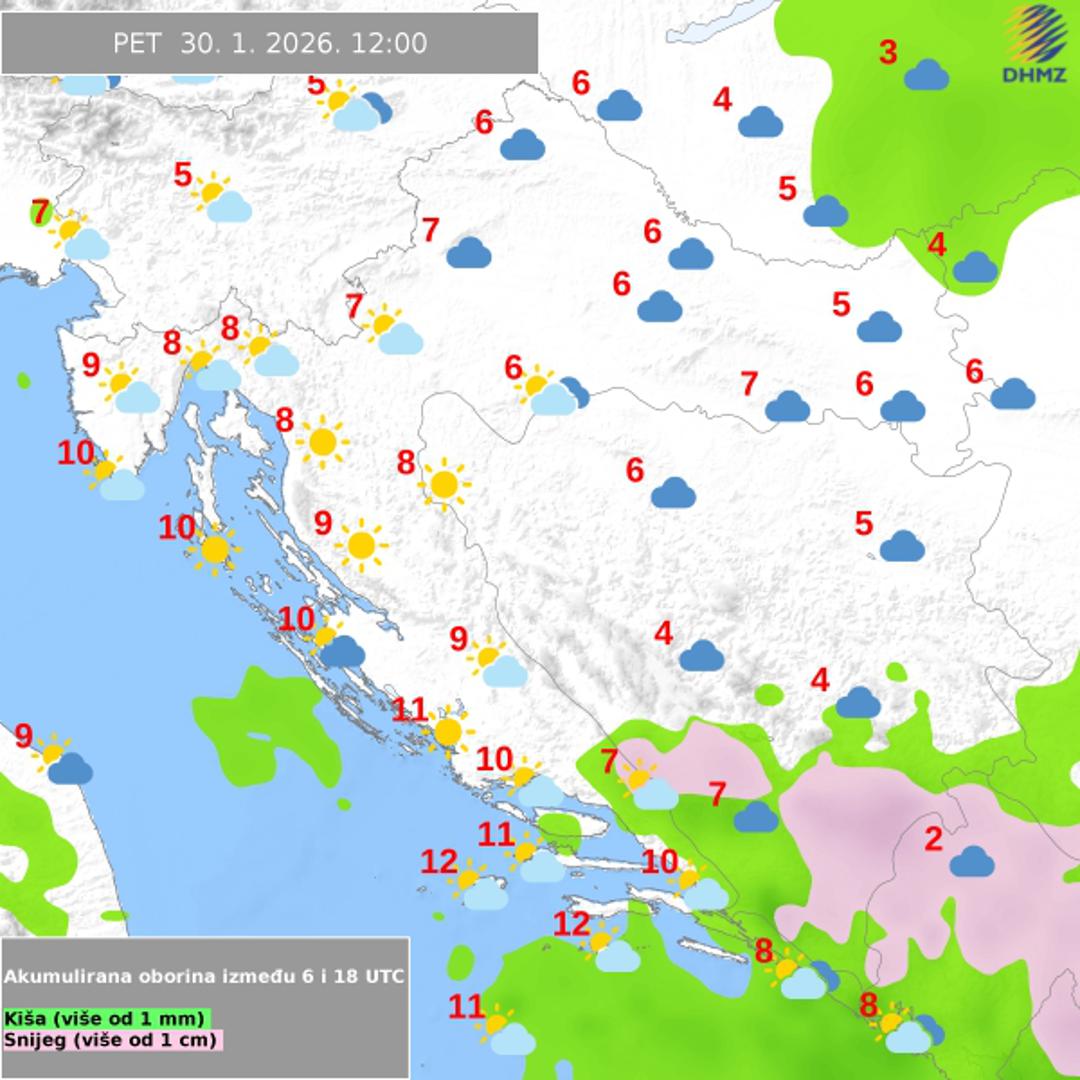Viewport: 1080px width, 1080px height.
Task: Click sun with dark cloud beside 9
Action: (64, 762)
